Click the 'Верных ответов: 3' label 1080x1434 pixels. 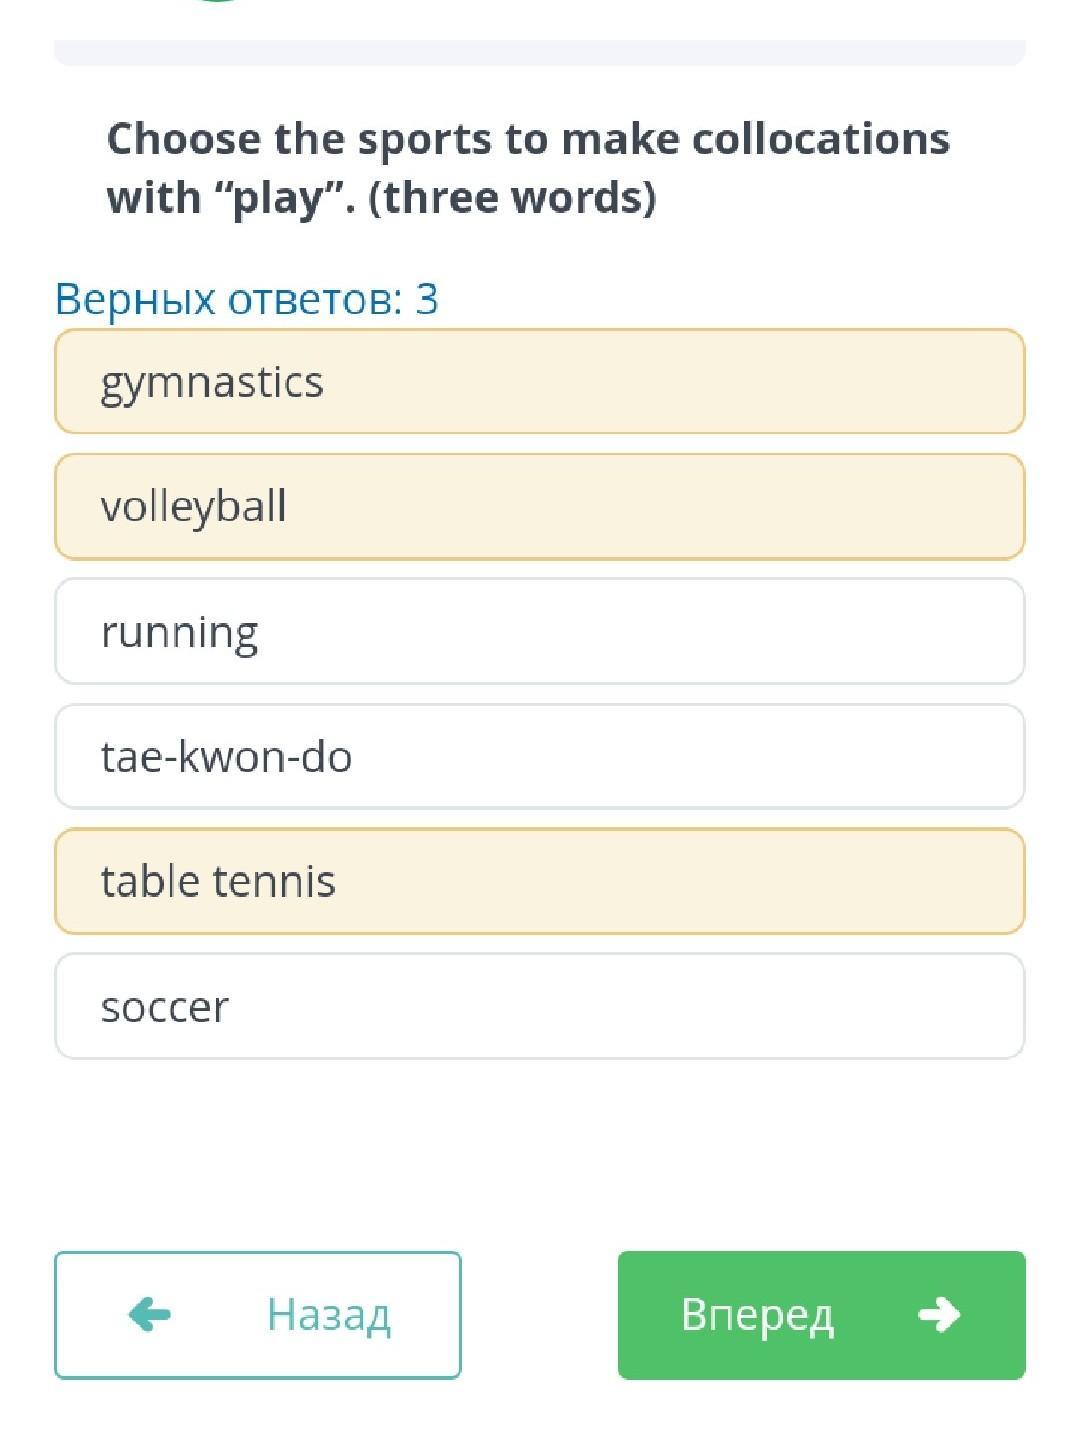tap(246, 299)
